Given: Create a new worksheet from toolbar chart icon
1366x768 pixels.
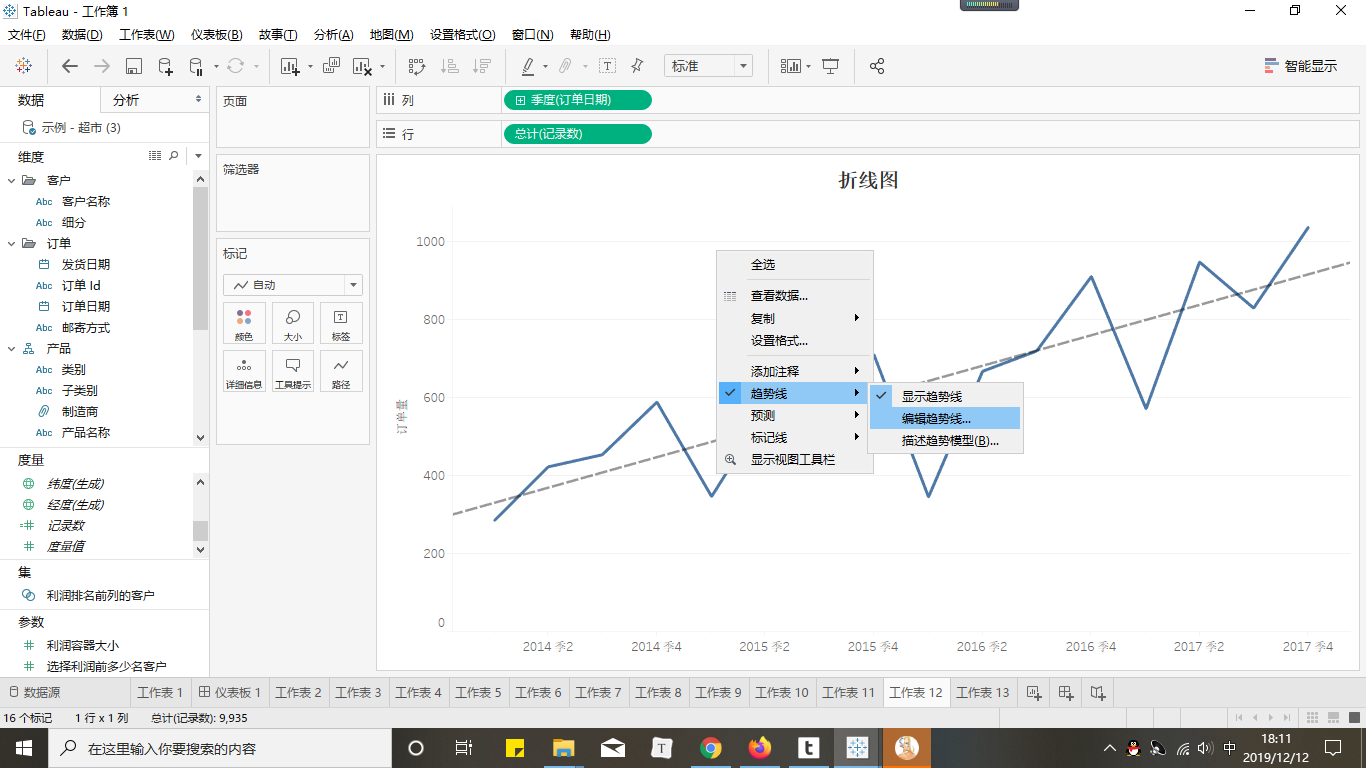Looking at the screenshot, I should [291, 66].
